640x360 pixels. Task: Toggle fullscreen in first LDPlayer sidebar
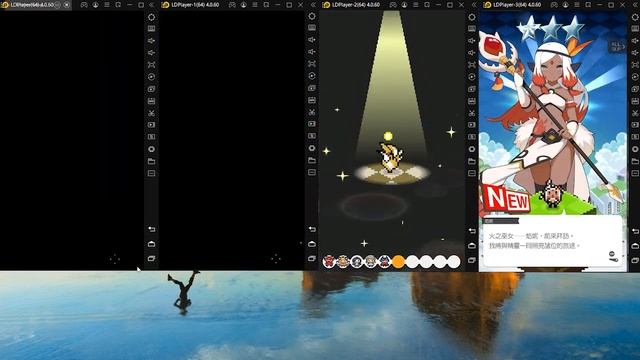coord(151,64)
